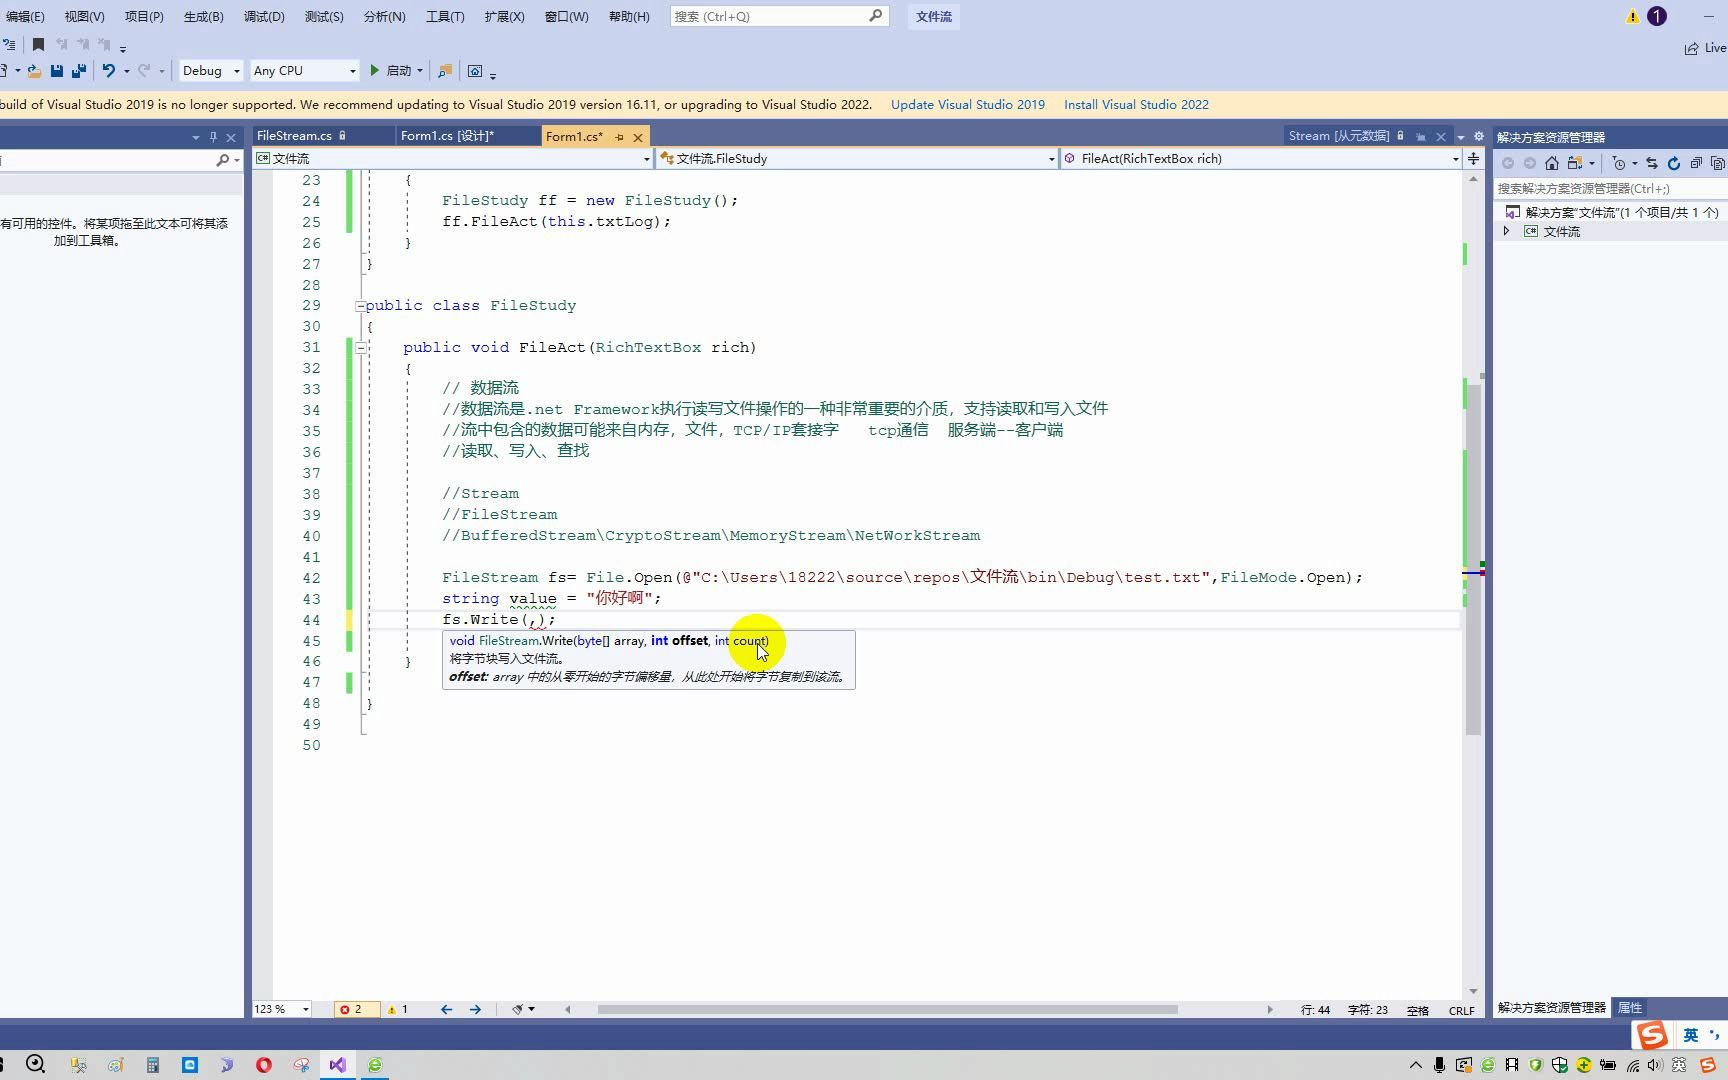Click the Solution Explorer search field

(x=1610, y=188)
